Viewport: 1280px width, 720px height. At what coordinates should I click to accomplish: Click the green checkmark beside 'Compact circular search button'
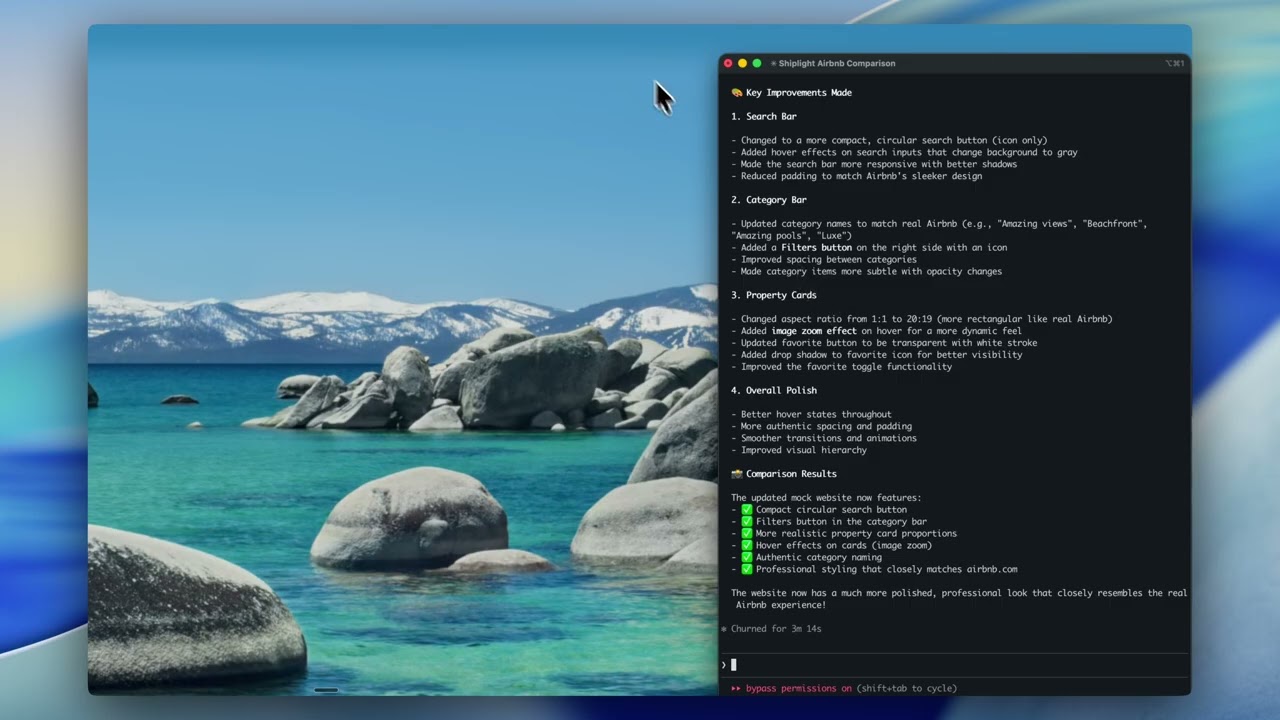(x=746, y=510)
